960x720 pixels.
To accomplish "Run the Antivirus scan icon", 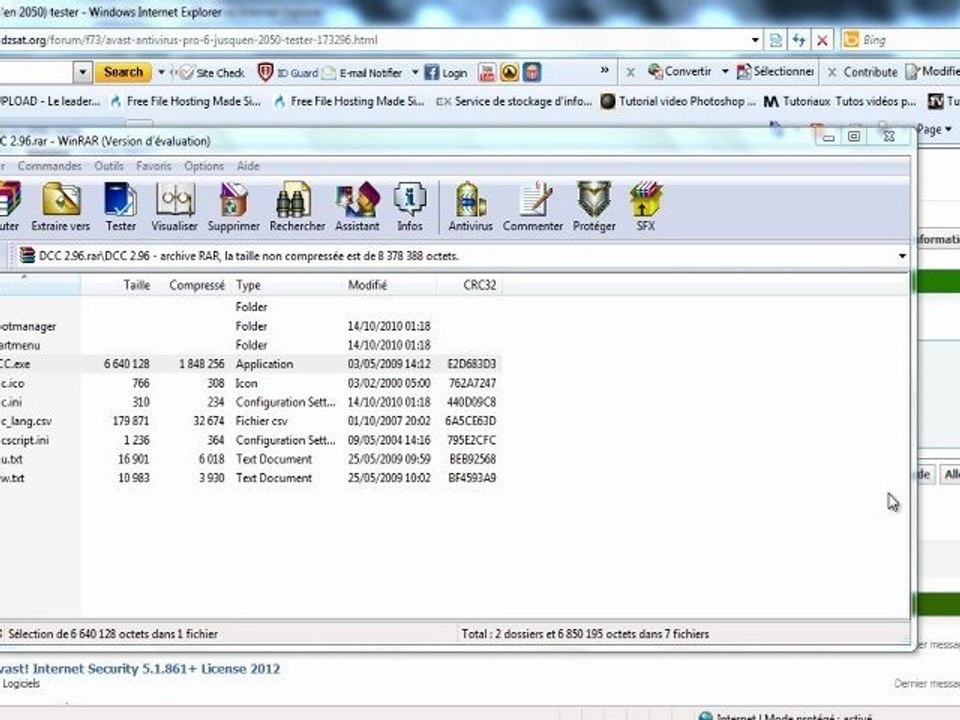I will click(x=470, y=206).
